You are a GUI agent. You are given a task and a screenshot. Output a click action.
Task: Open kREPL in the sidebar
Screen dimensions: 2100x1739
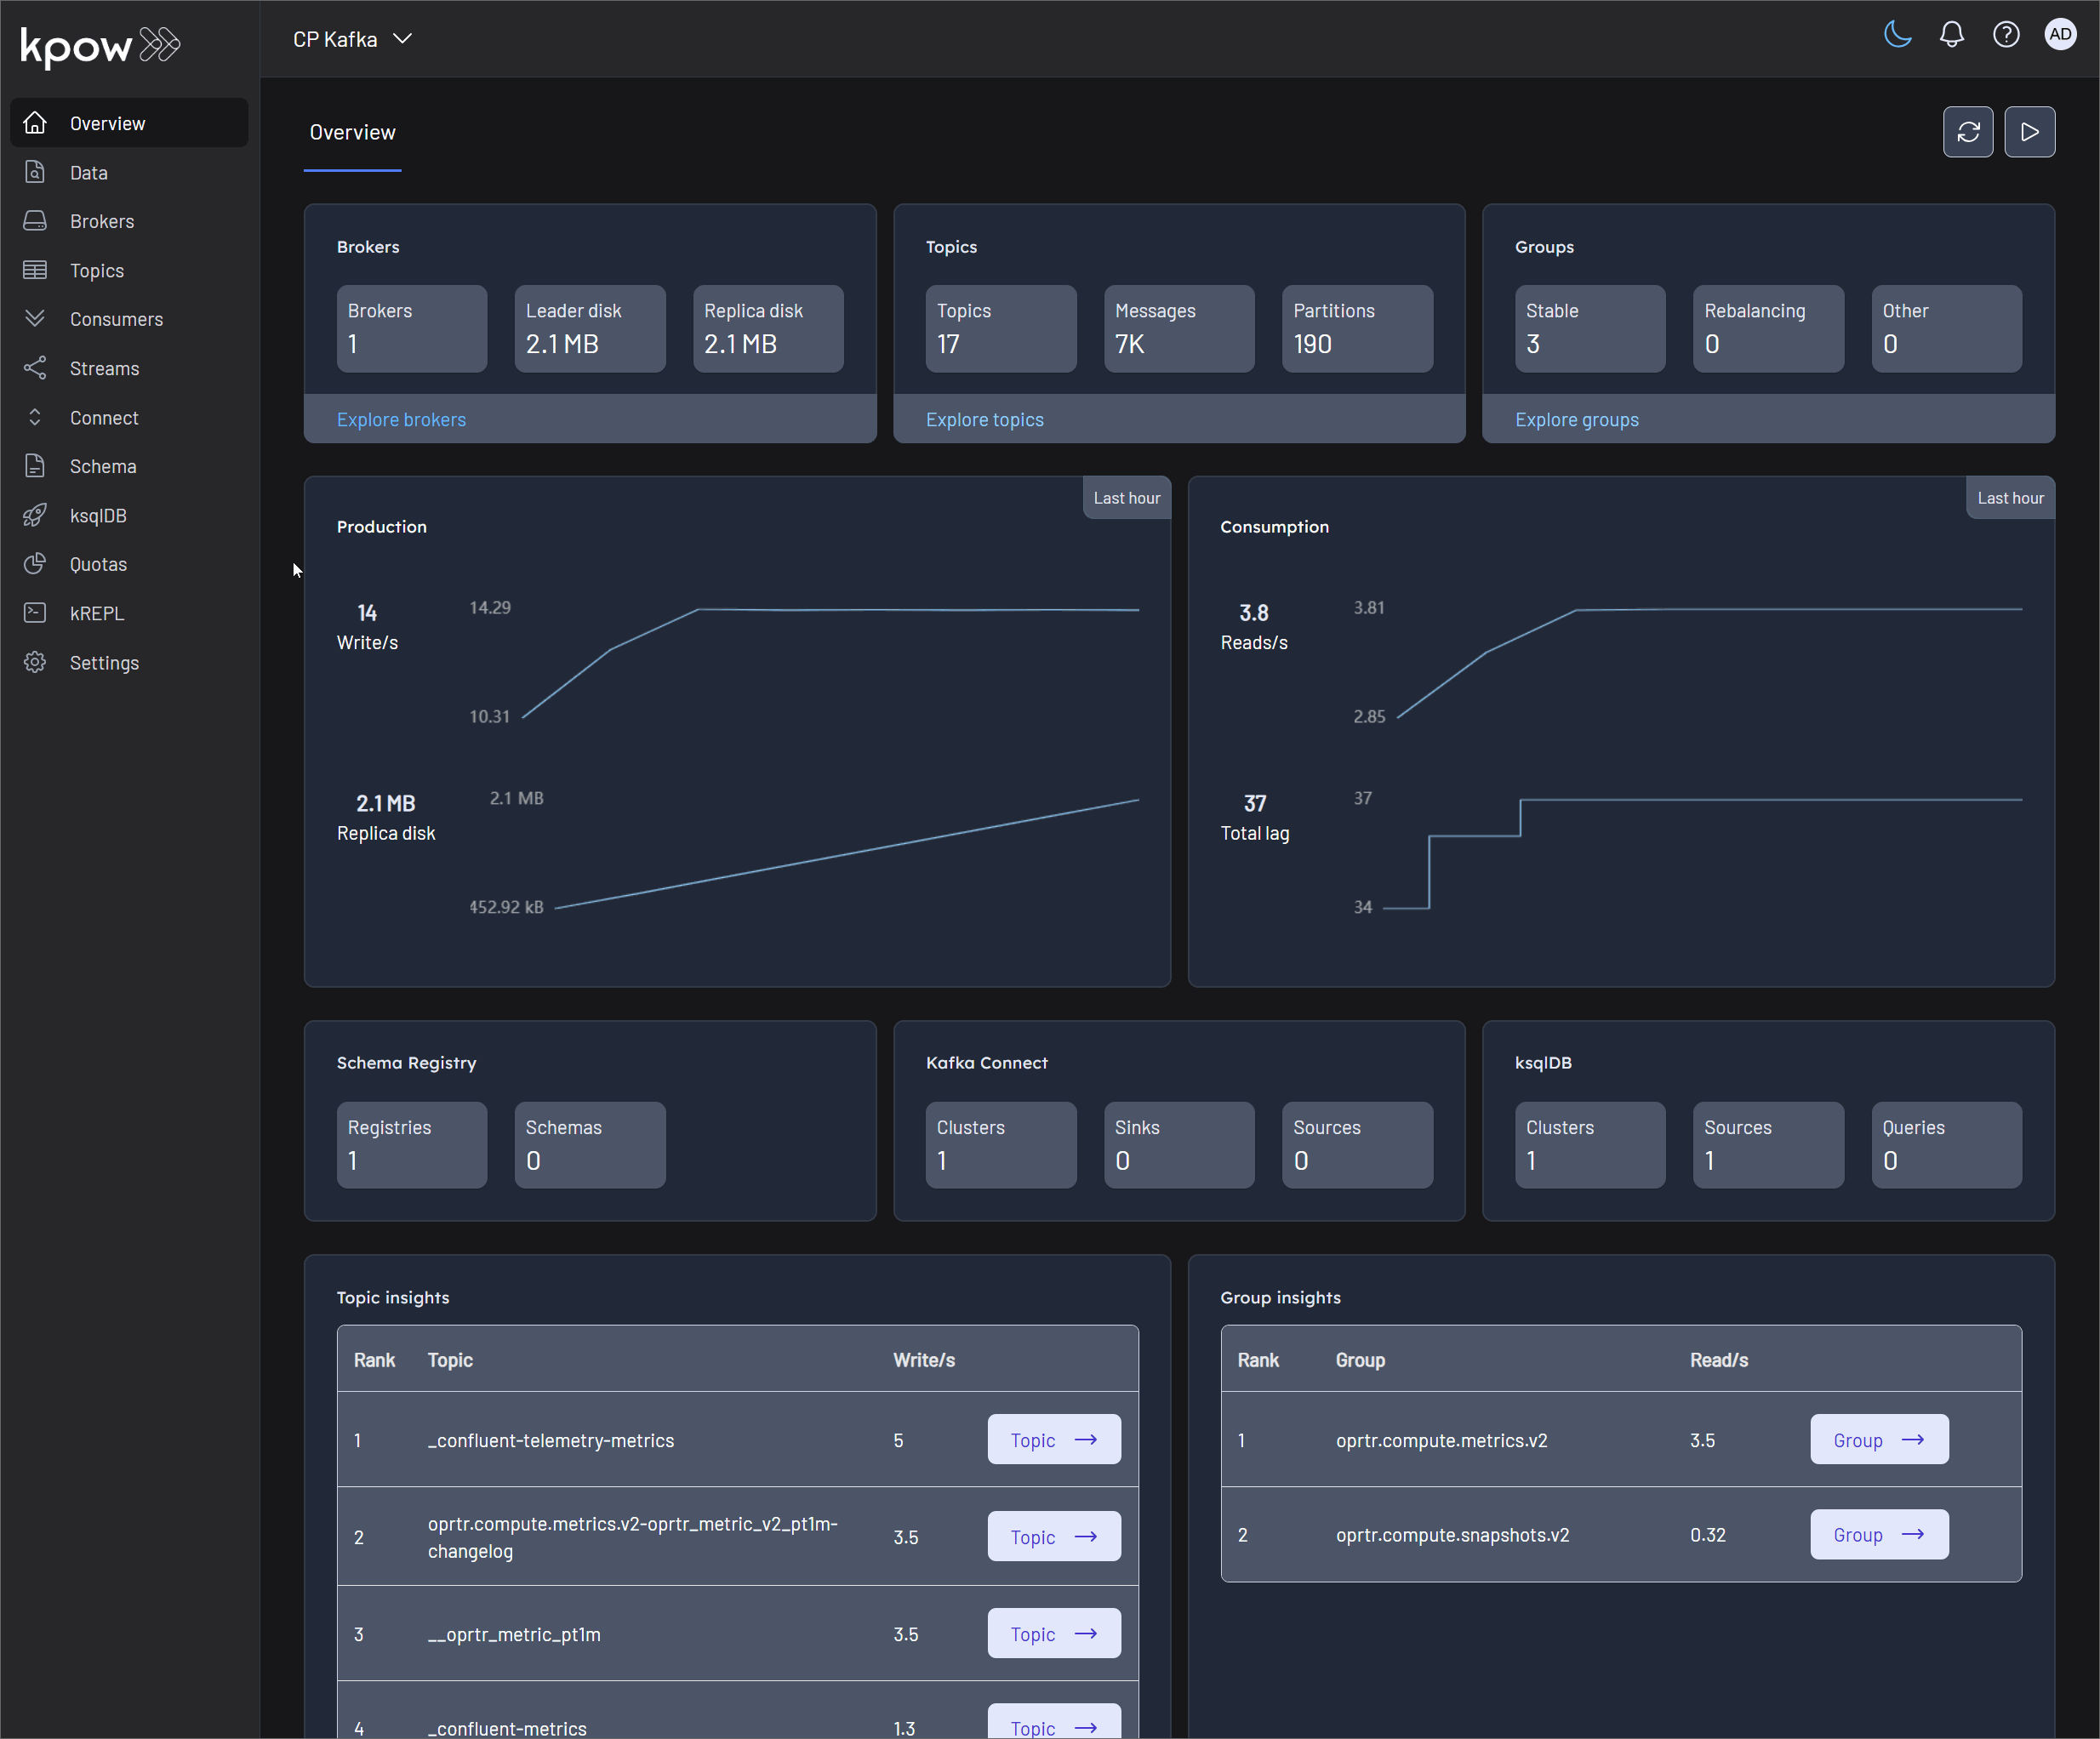click(x=129, y=613)
